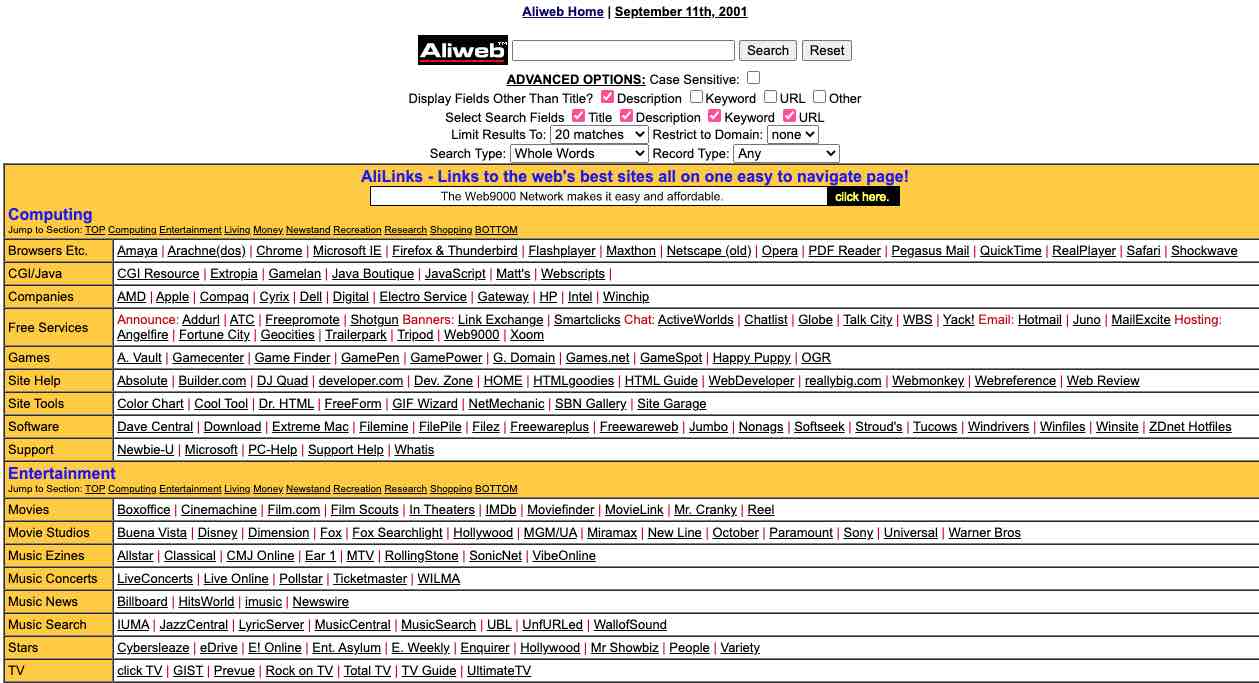1259x683 pixels.
Task: Open the Aliweb Home link
Action: 563,12
